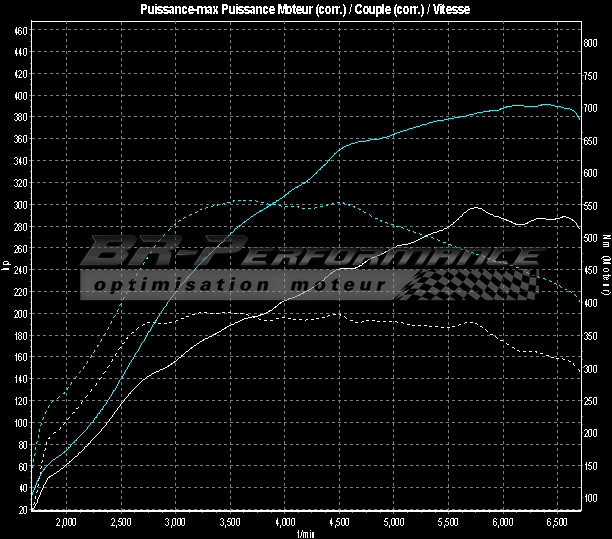
Task: Click the '1/min' x-axis label
Action: coord(304,532)
